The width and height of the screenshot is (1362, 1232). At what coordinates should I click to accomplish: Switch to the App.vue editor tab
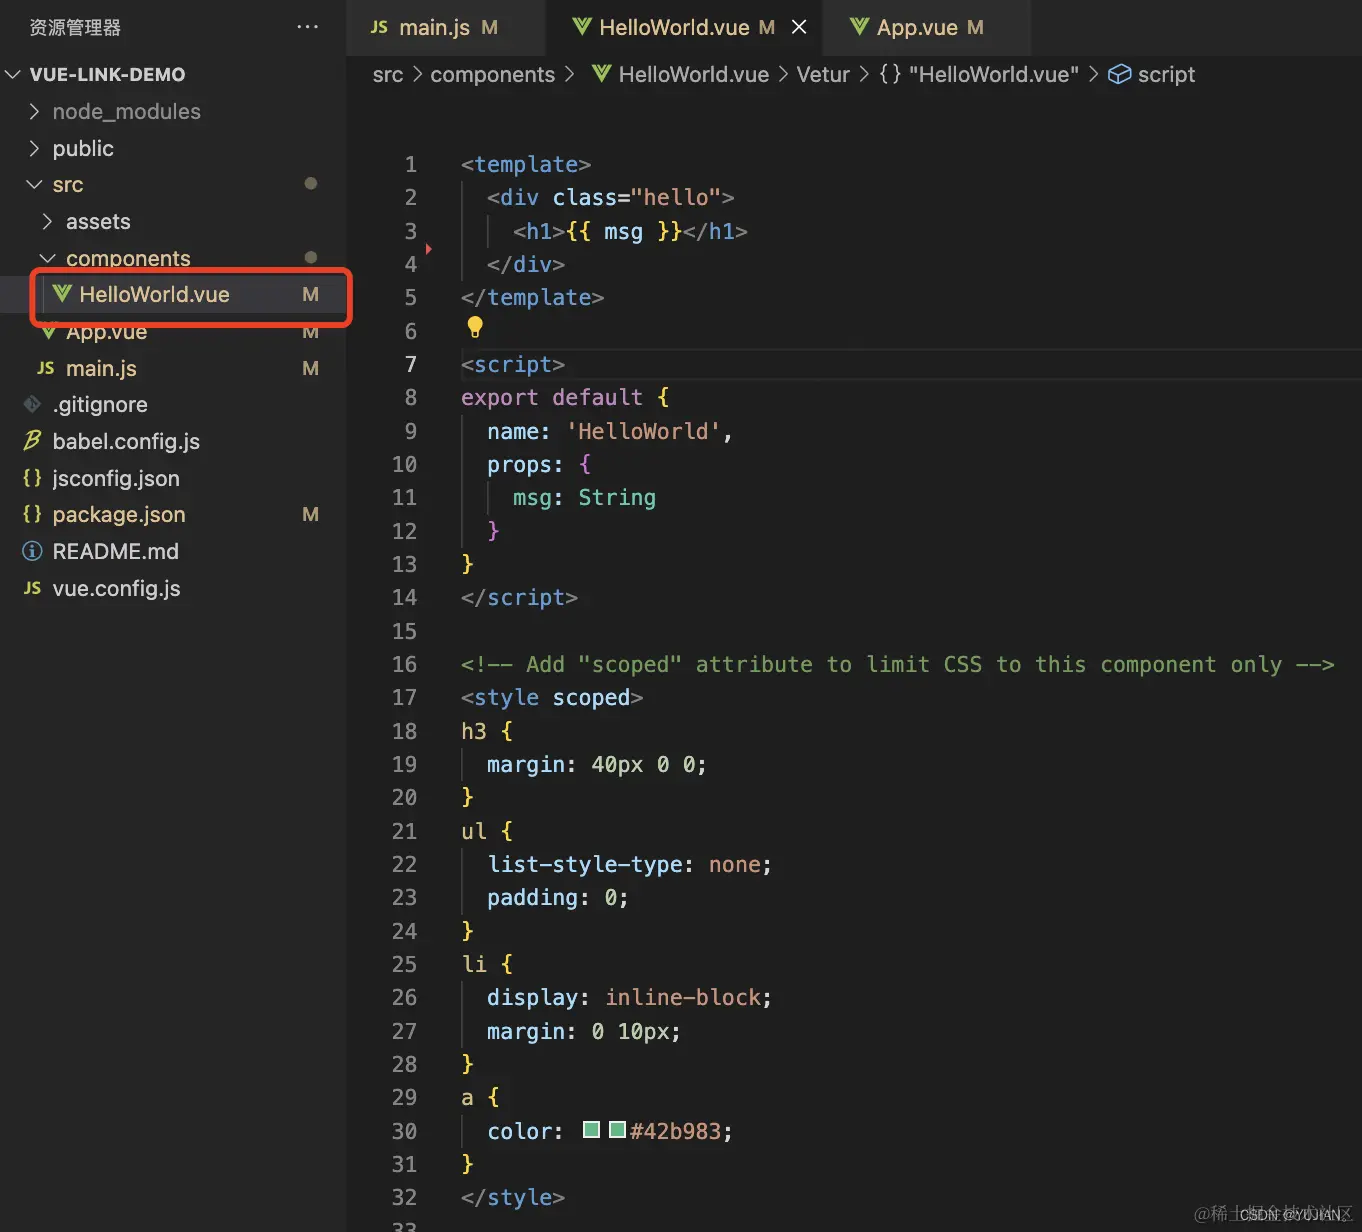coord(926,28)
